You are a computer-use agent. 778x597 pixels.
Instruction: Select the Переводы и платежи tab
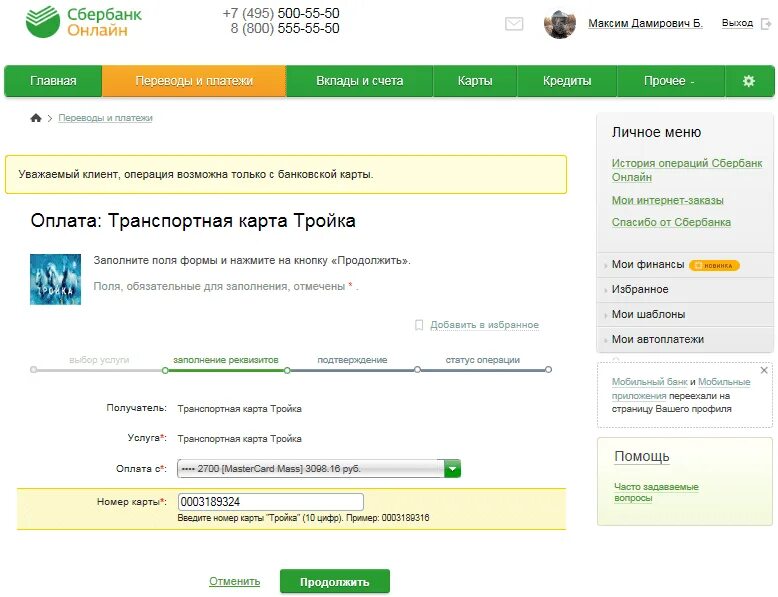[194, 81]
